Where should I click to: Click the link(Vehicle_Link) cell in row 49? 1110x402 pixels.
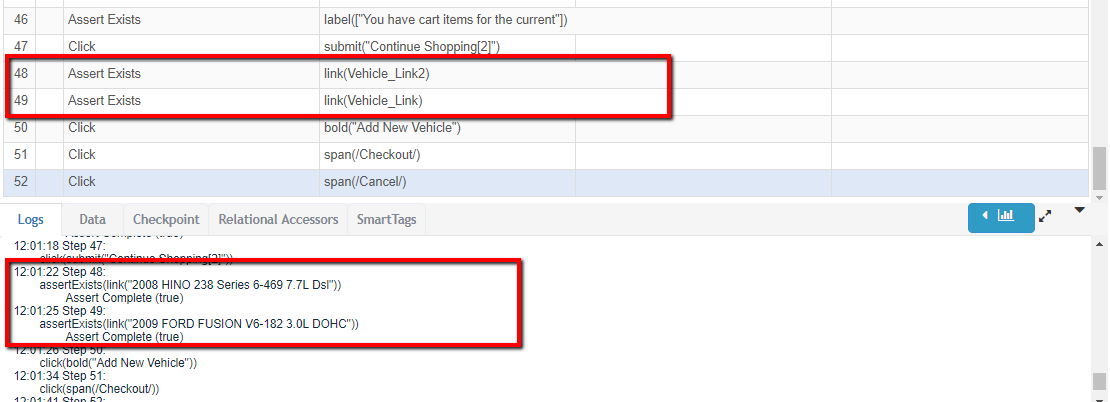447,100
